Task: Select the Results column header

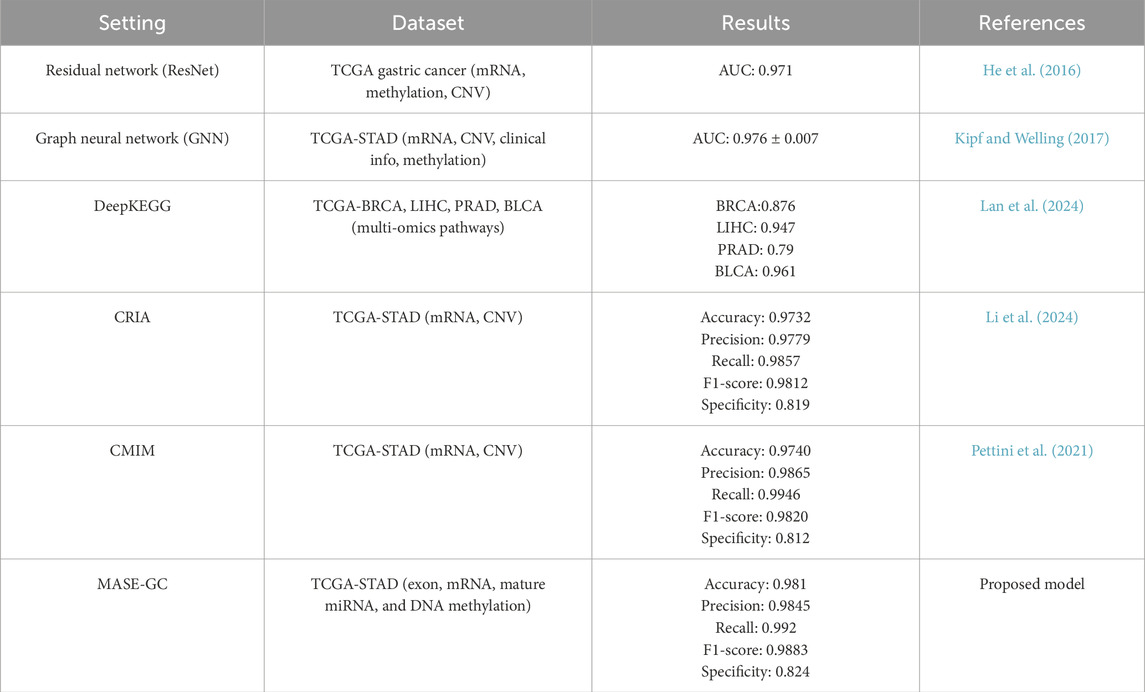Action: [x=755, y=22]
